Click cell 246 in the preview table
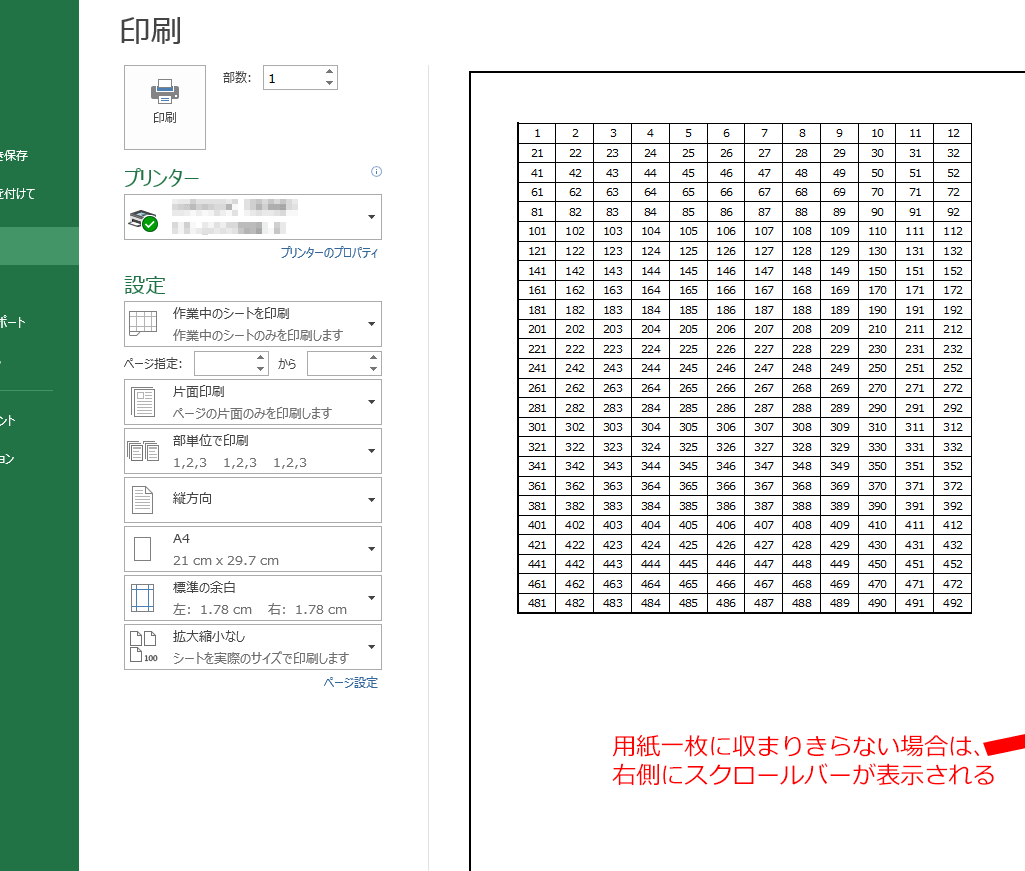The width and height of the screenshot is (1025, 871). (x=726, y=368)
